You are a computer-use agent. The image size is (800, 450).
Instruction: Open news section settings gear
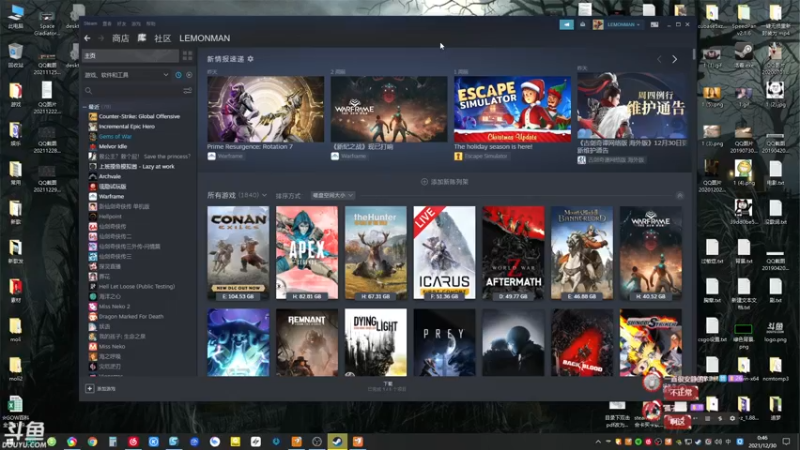coord(251,59)
